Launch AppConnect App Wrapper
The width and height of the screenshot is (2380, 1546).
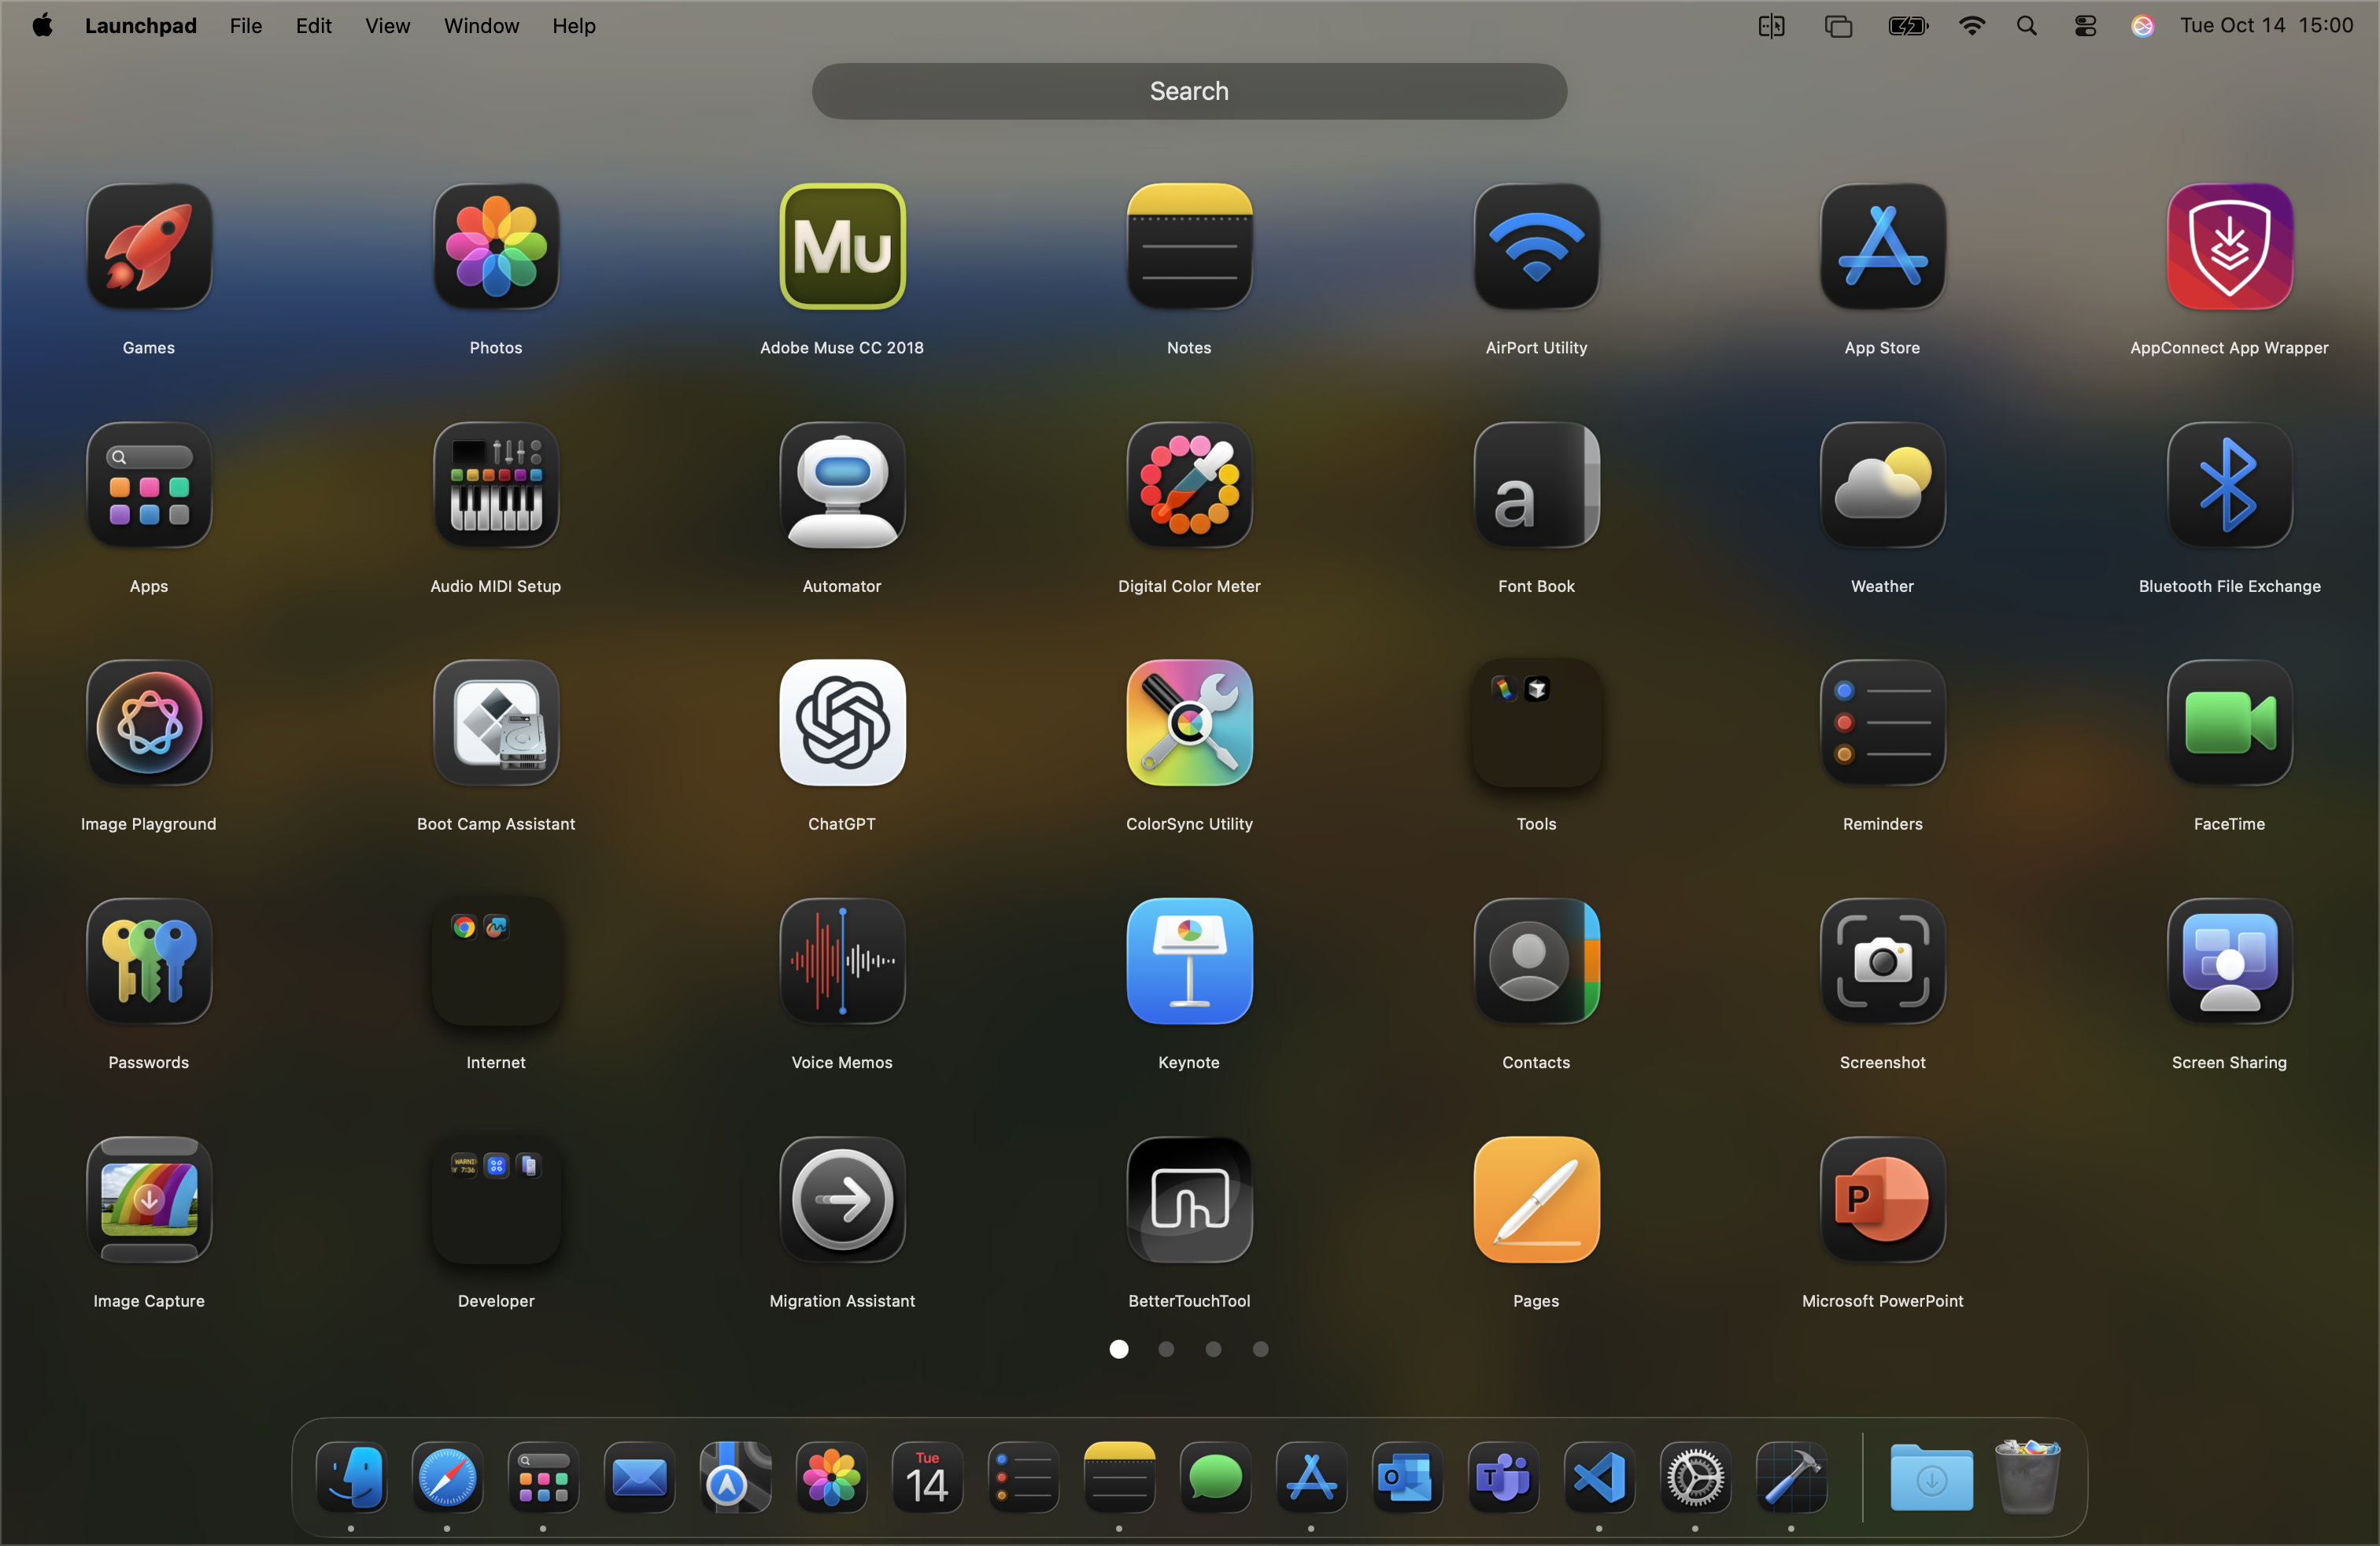(x=2229, y=247)
